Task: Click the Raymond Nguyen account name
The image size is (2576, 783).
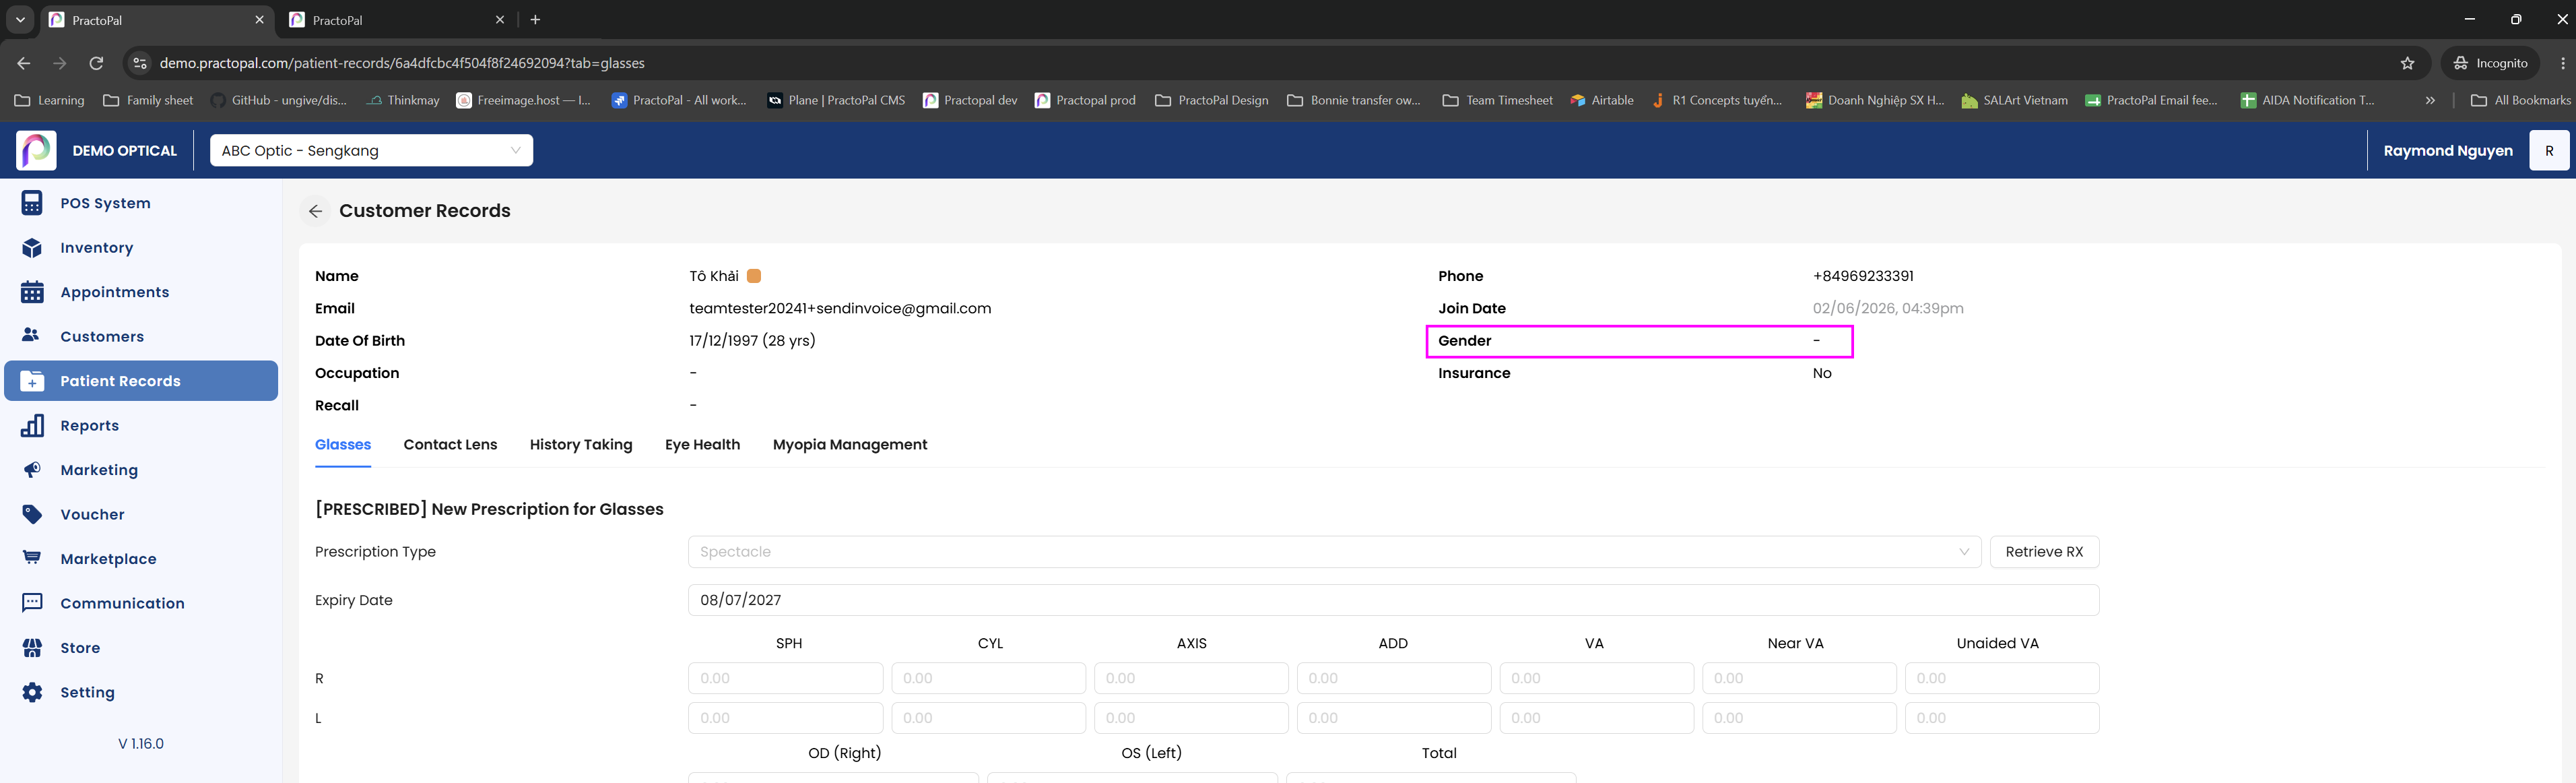Action: 2448,151
